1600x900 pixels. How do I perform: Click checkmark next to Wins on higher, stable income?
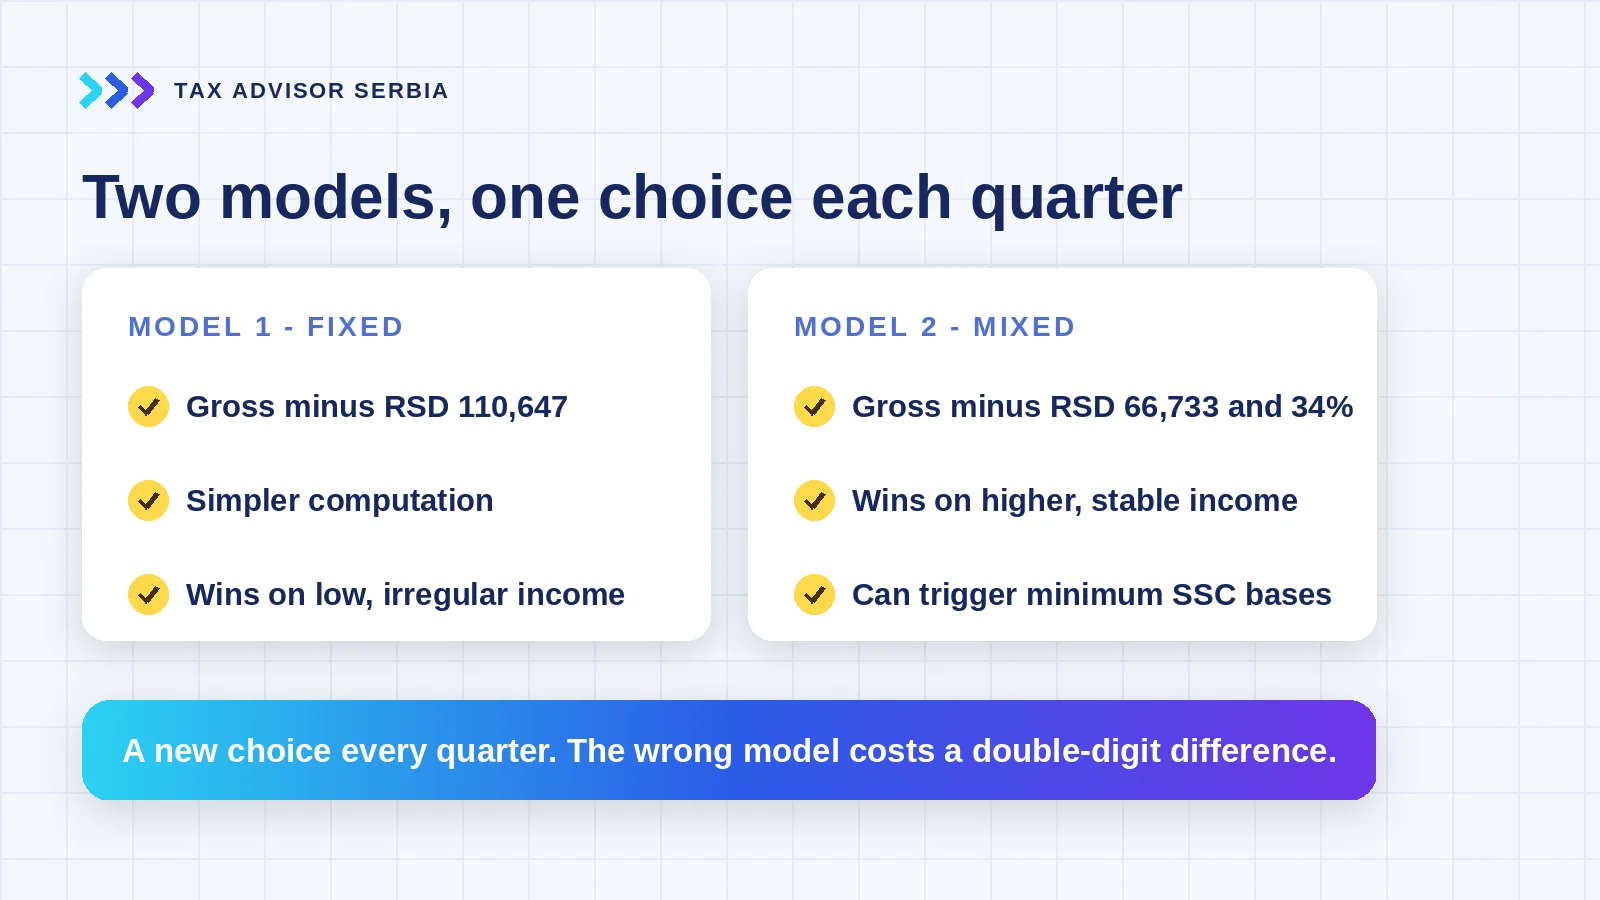point(815,501)
